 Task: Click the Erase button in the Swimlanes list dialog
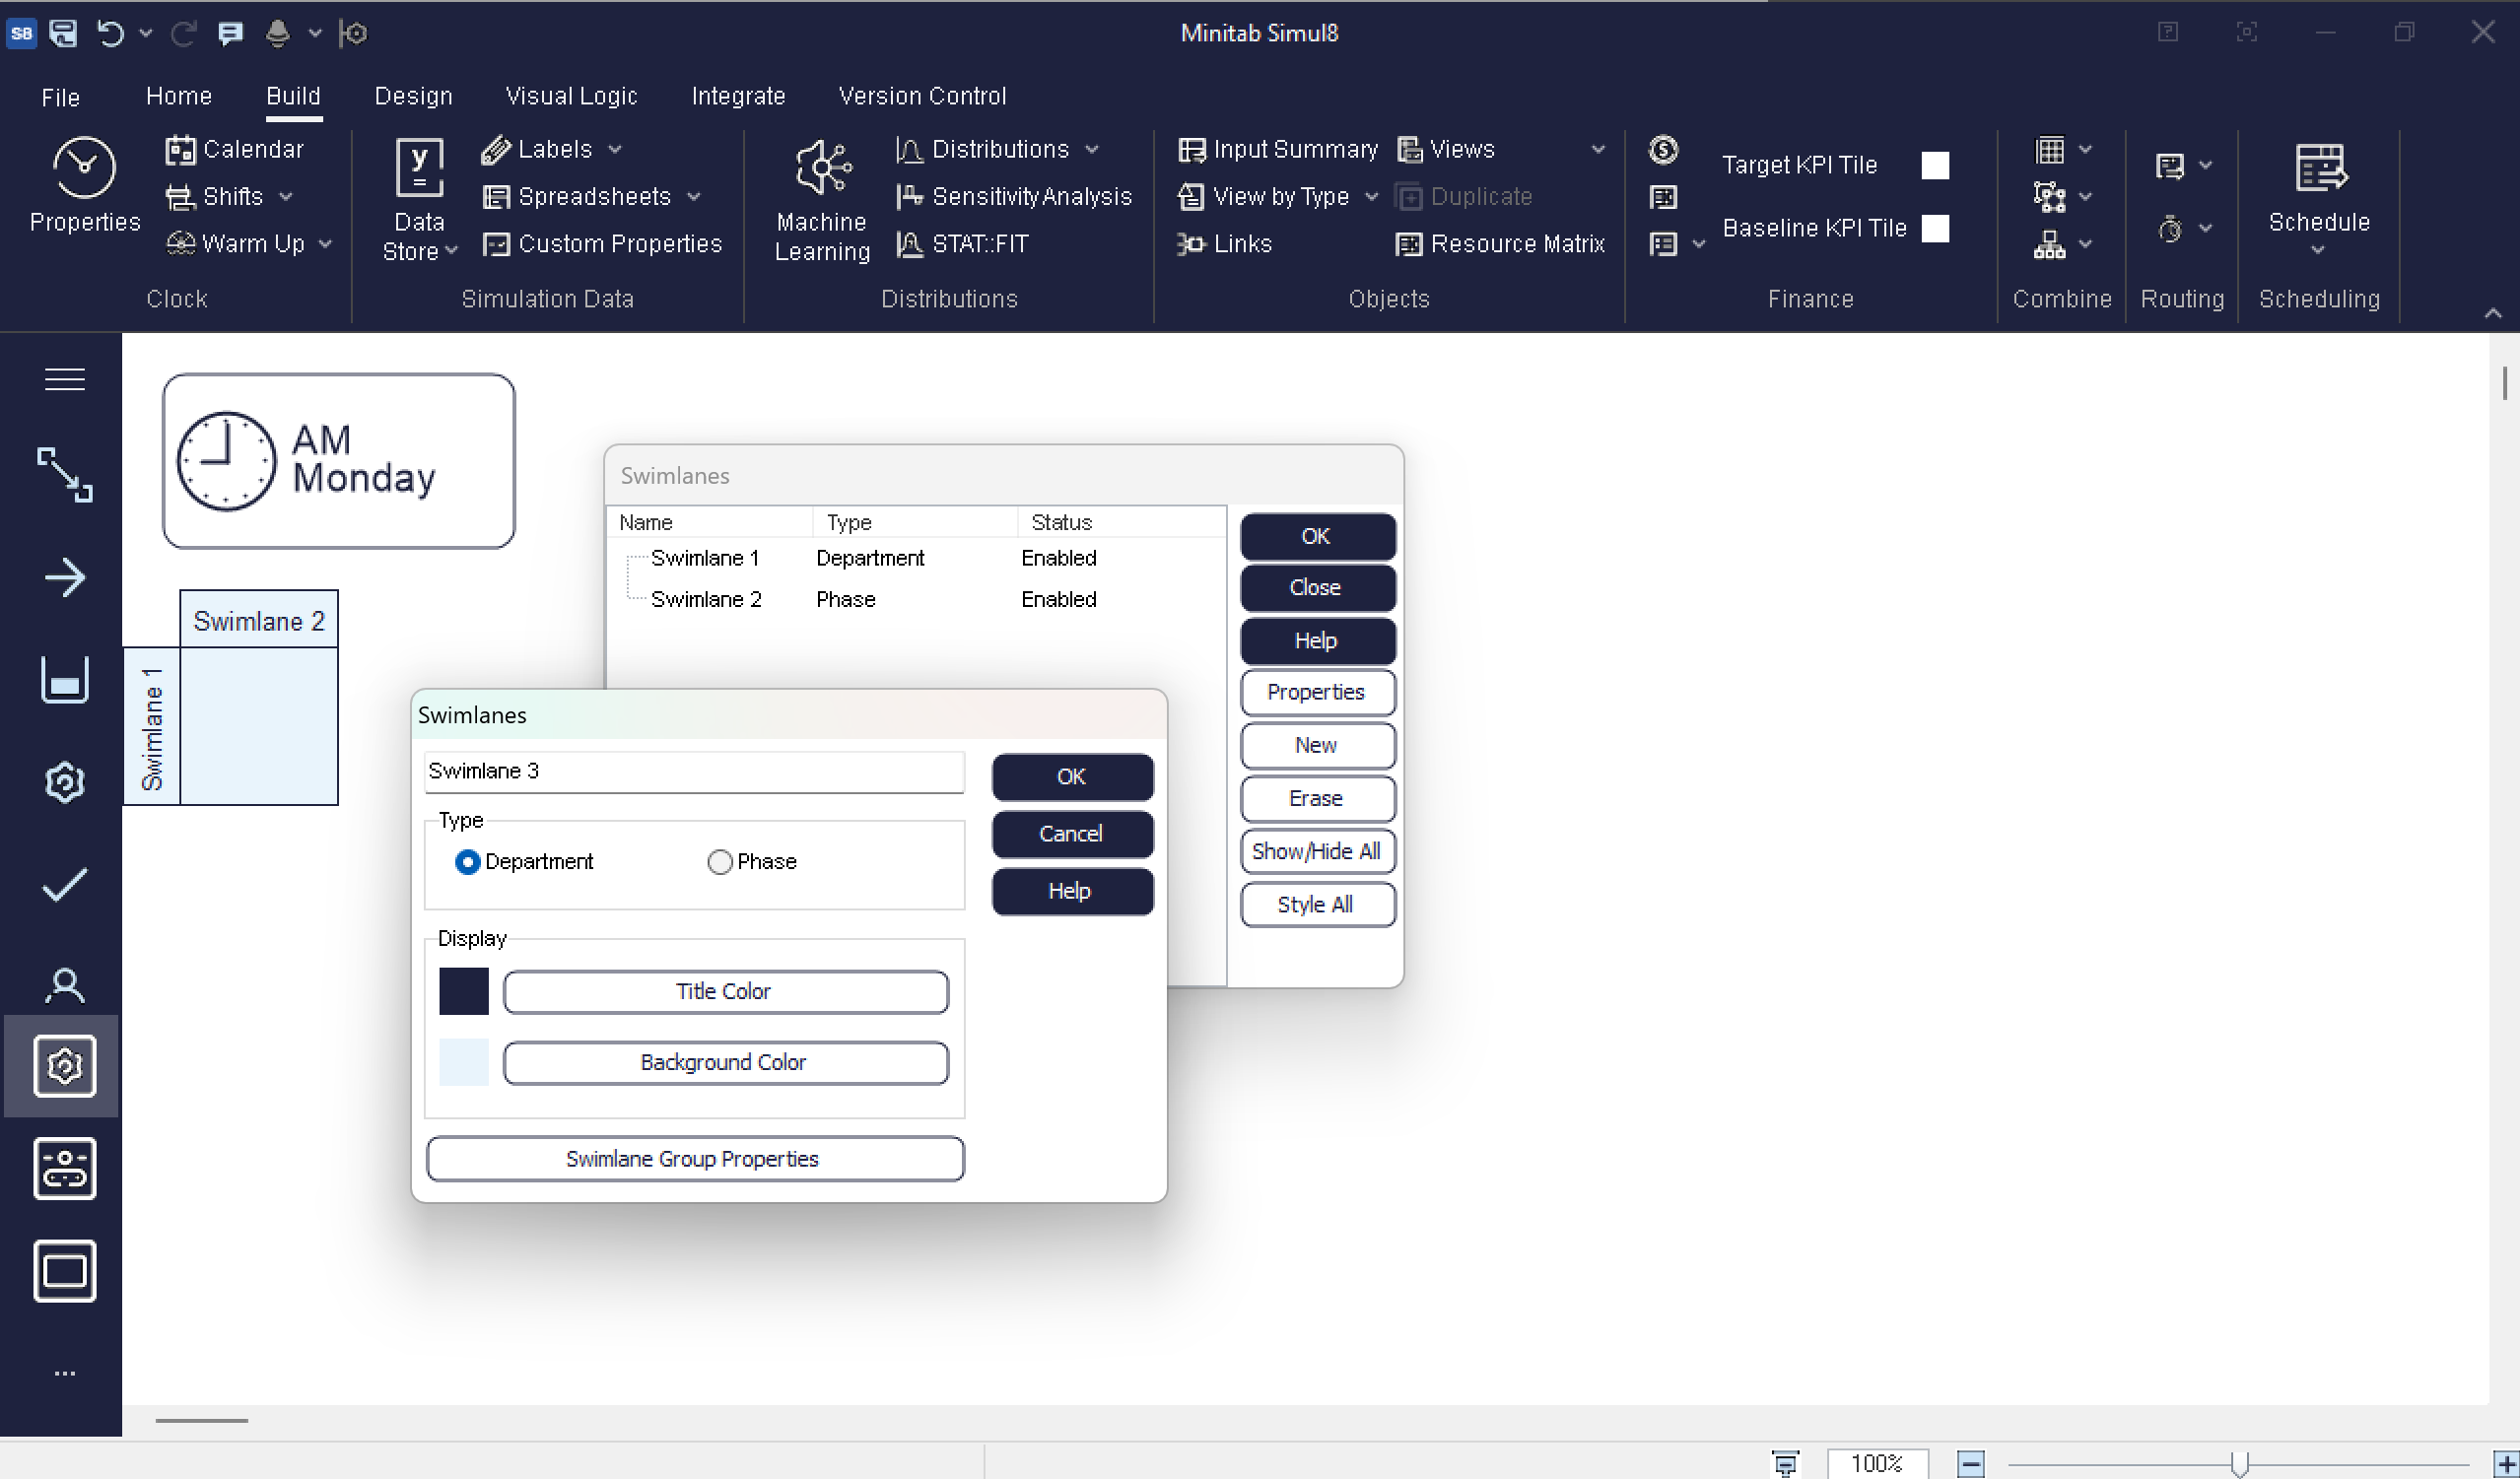pos(1317,798)
